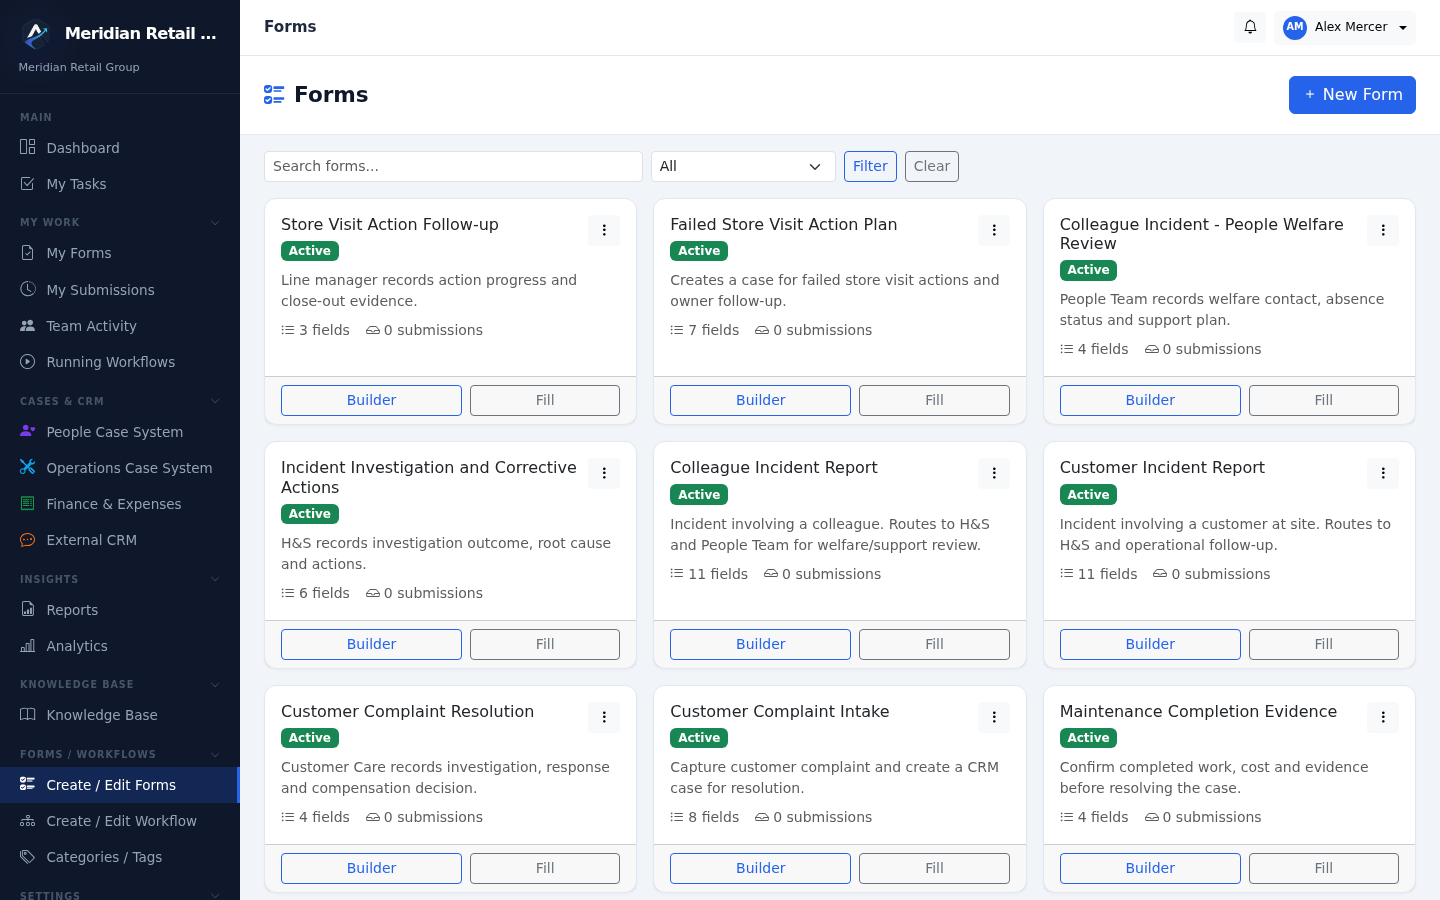Open Builder for Store Visit Action Follow-up
The height and width of the screenshot is (900, 1440).
pos(371,400)
